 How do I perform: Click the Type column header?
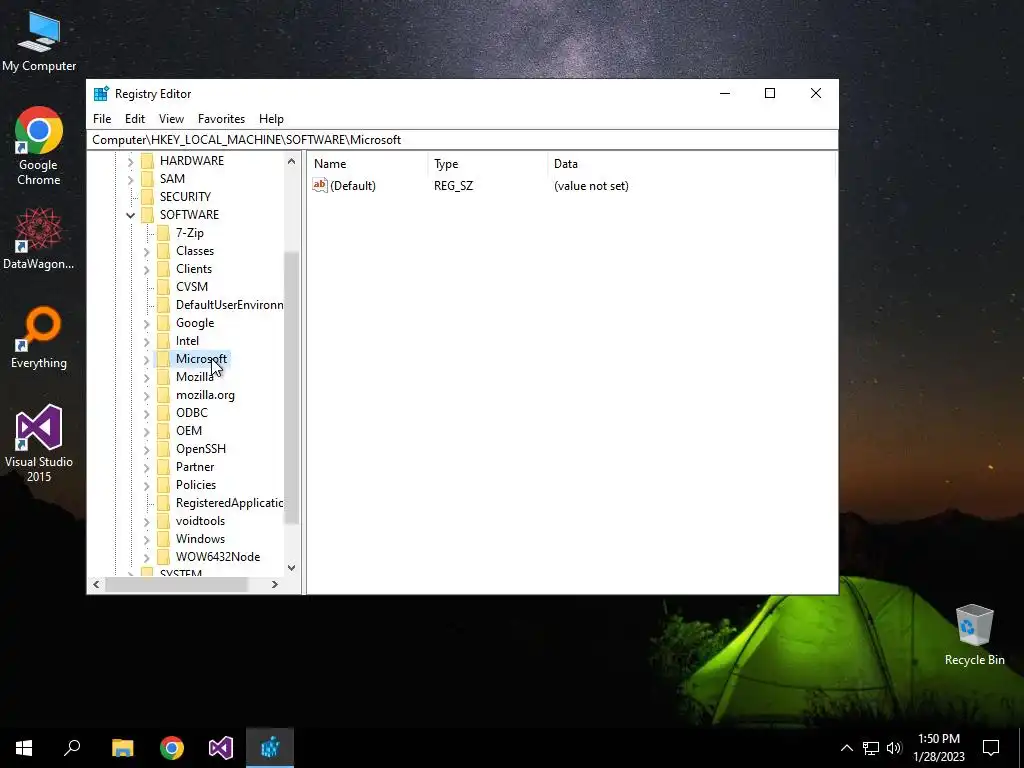tap(488, 164)
